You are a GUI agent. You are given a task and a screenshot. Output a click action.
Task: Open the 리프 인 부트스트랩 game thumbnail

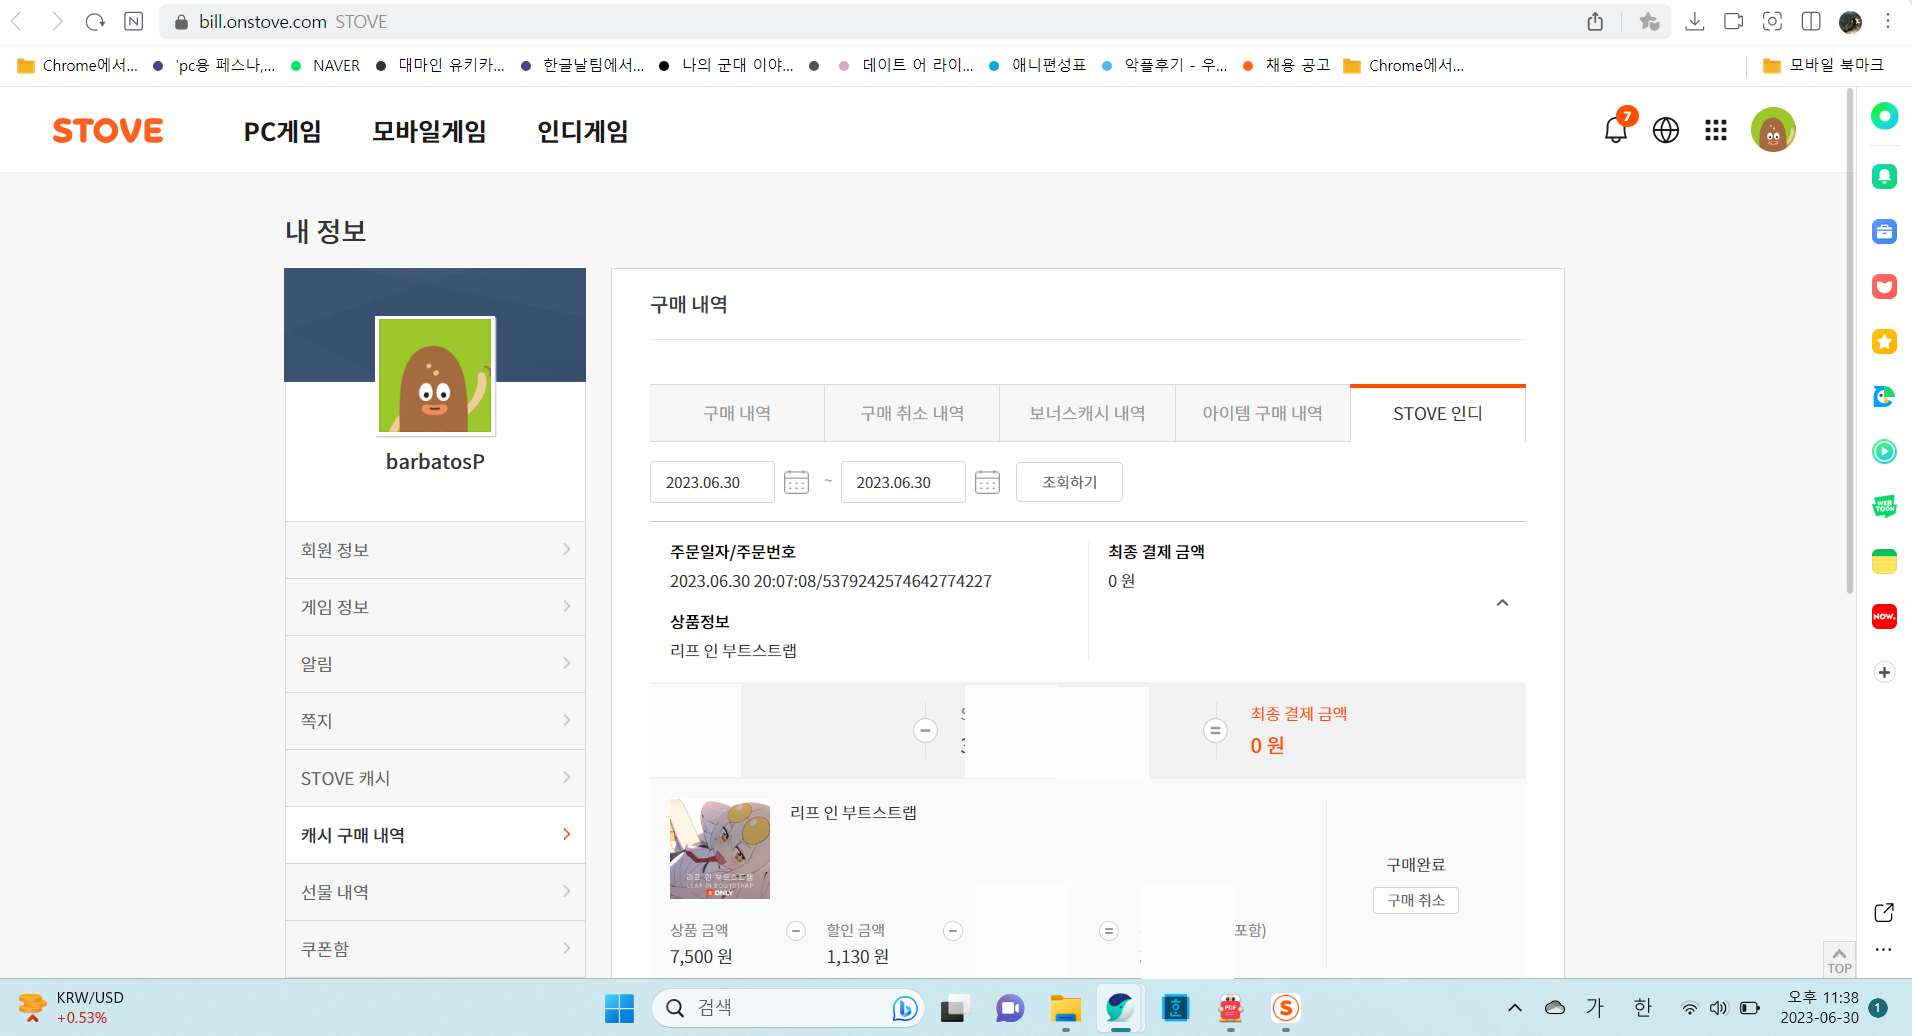point(720,849)
